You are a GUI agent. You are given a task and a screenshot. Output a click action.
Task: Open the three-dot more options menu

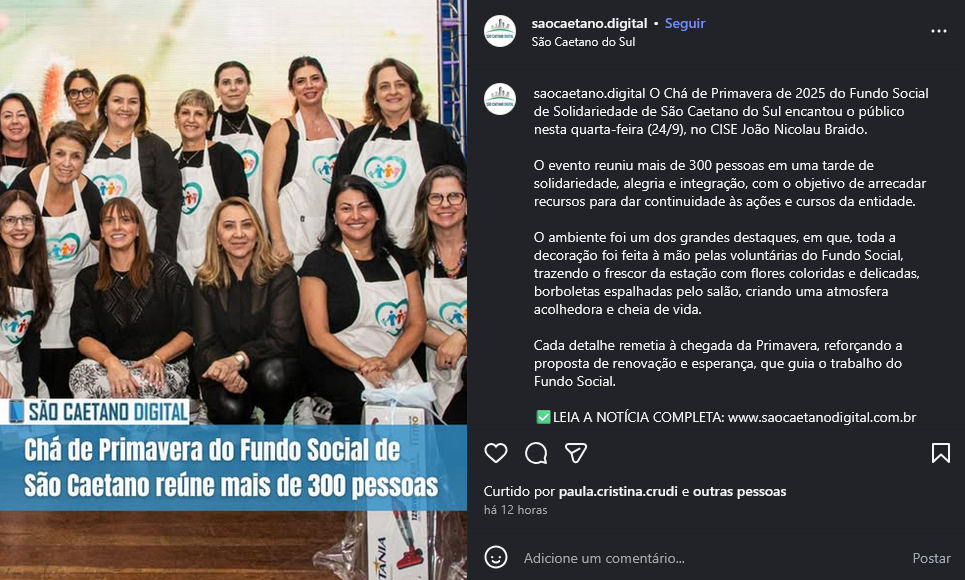point(939,31)
